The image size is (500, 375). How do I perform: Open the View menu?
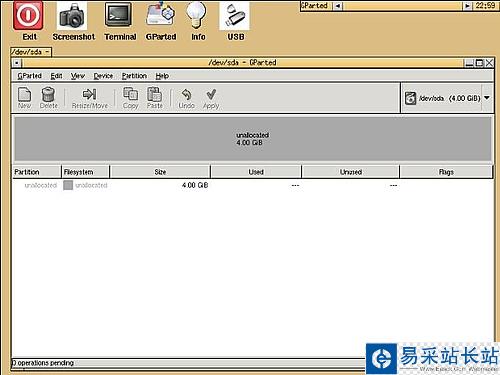click(78, 76)
